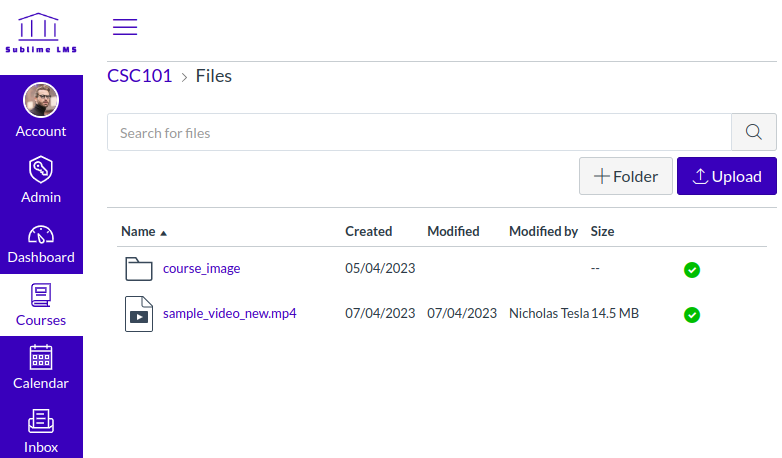Click the sample_video_new.mp4 video file icon

pyautogui.click(x=138, y=314)
